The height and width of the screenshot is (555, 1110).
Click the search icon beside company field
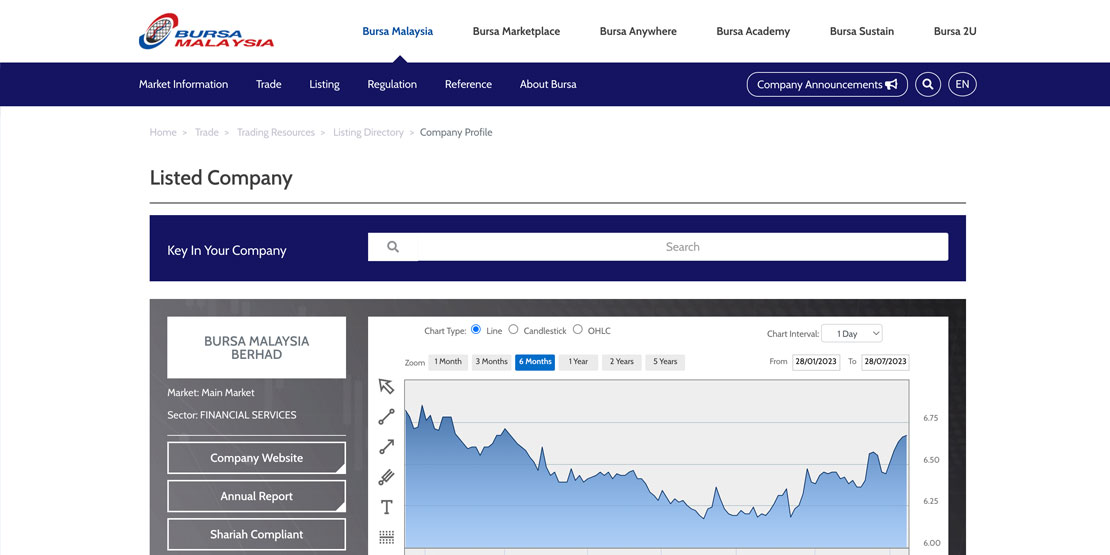pos(393,247)
